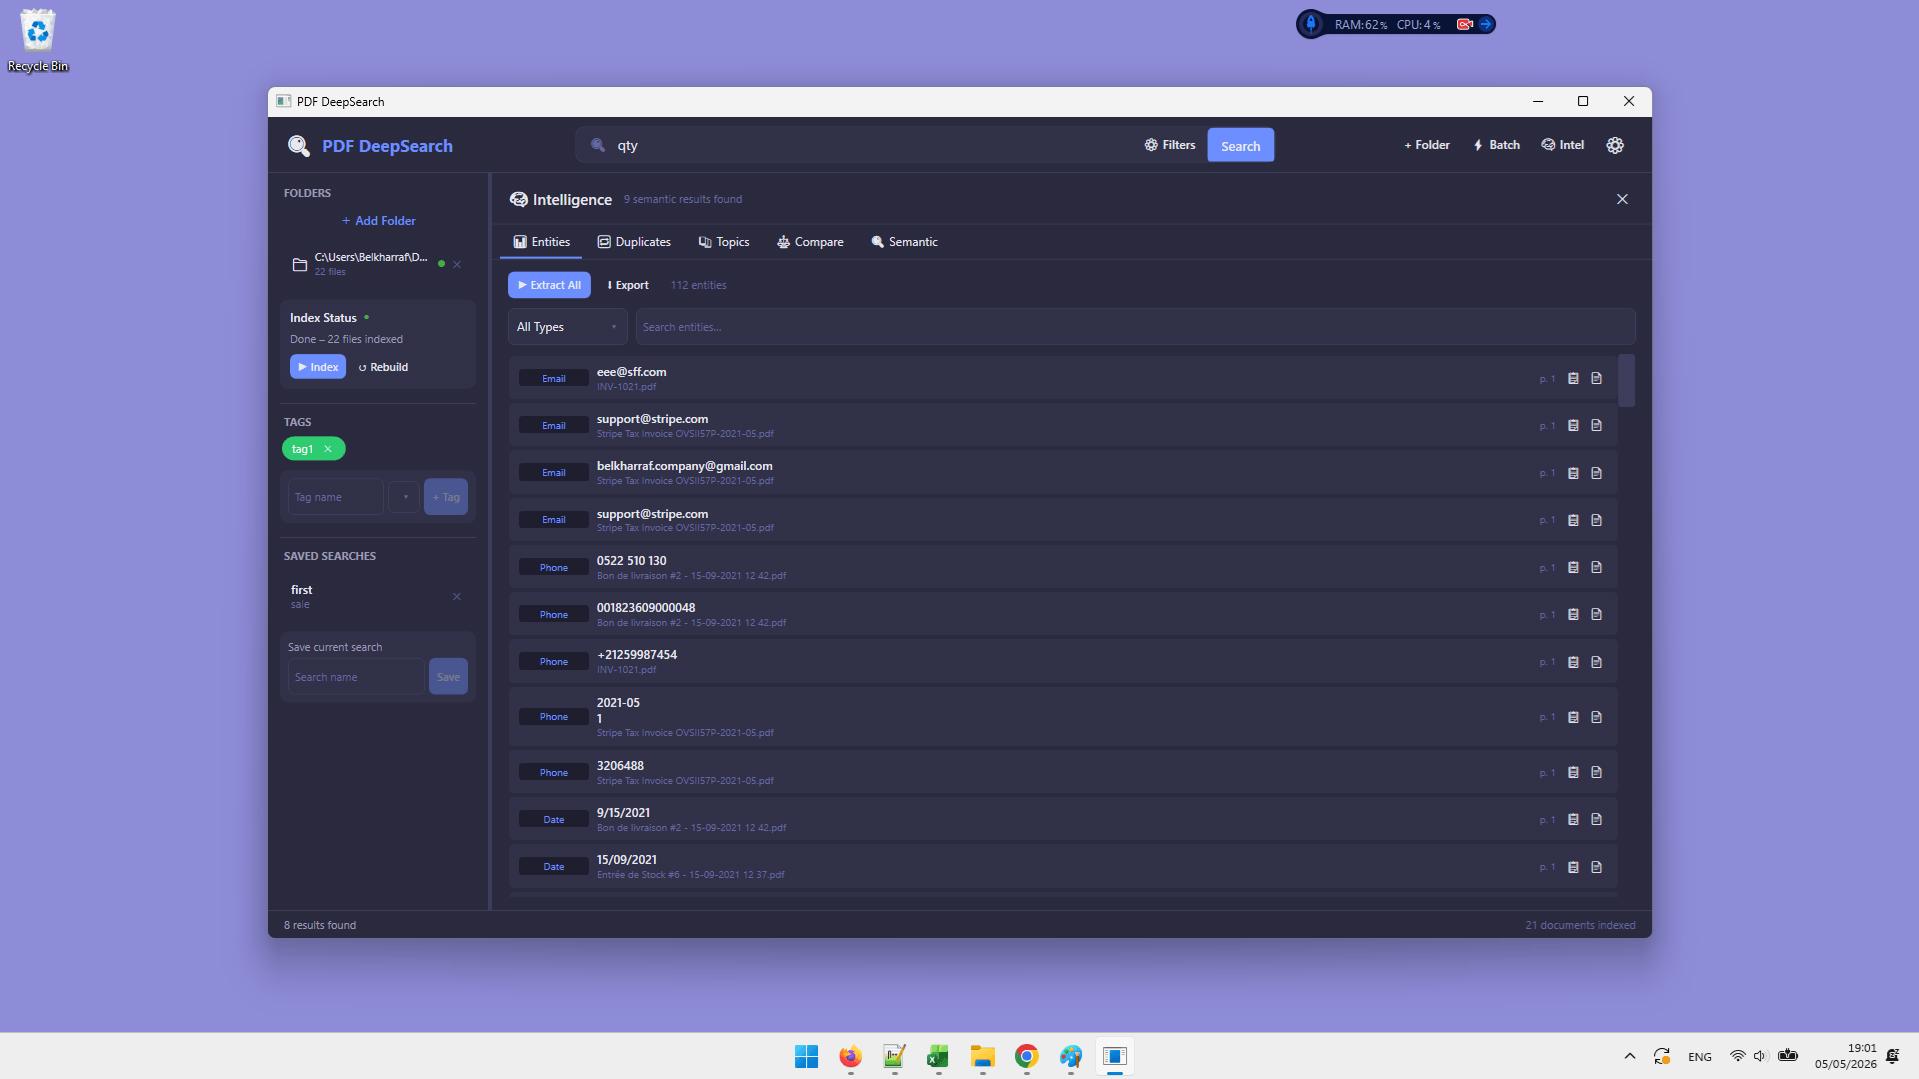Viewport: 1919px width, 1079px height.
Task: Toggle the Intel panel button
Action: click(x=1562, y=145)
